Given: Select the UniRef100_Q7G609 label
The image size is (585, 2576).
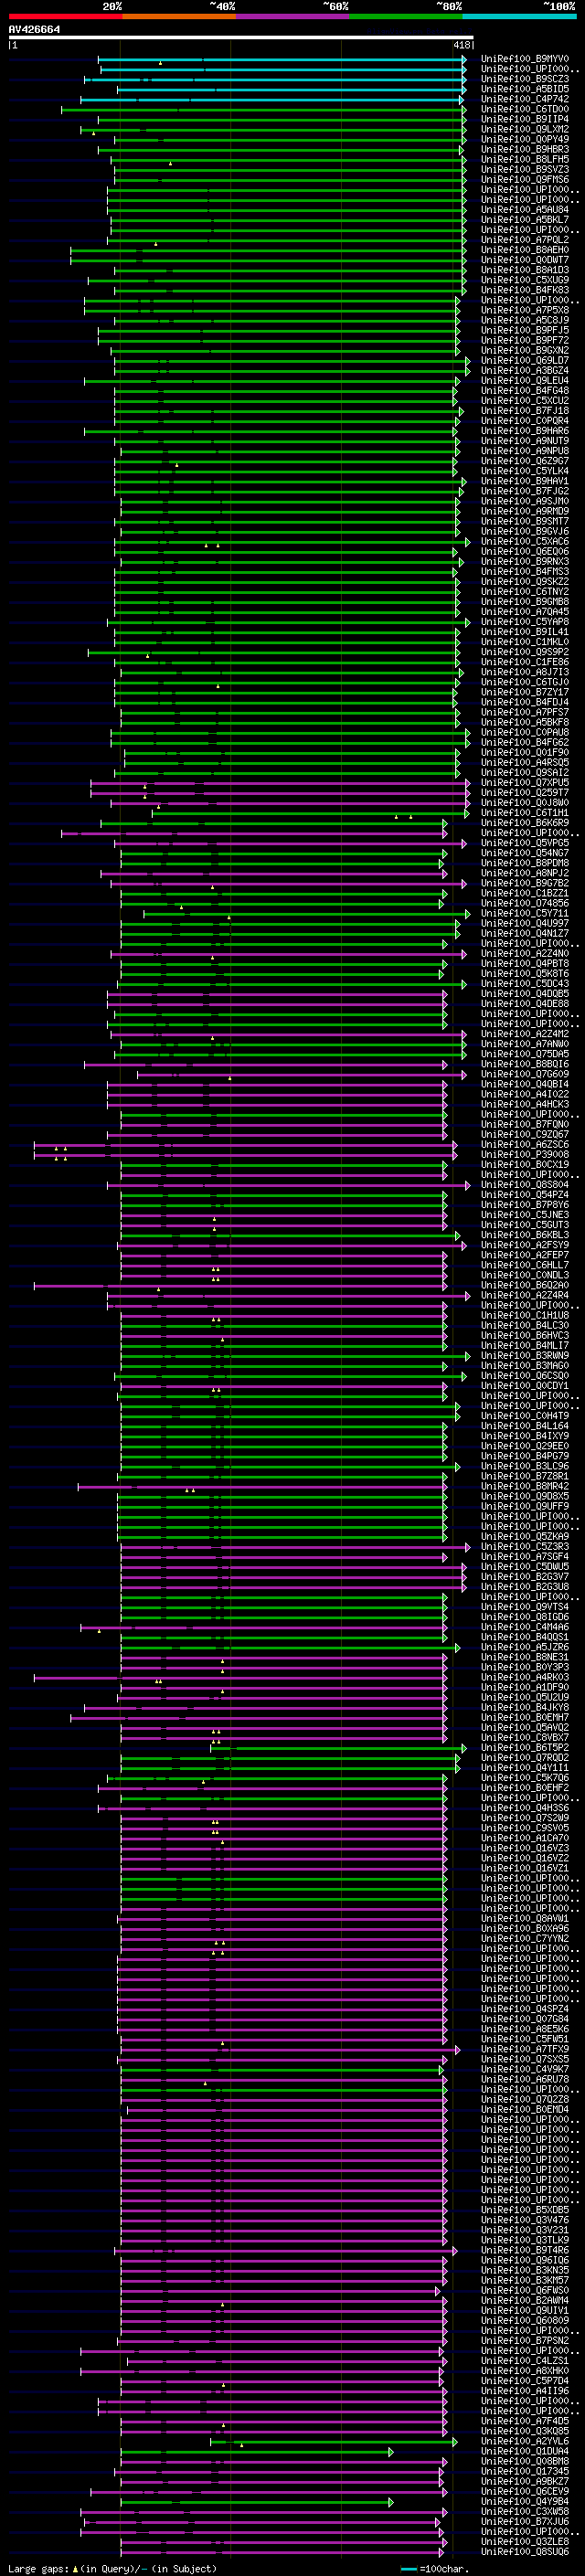Looking at the screenshot, I should pyautogui.click(x=524, y=1075).
